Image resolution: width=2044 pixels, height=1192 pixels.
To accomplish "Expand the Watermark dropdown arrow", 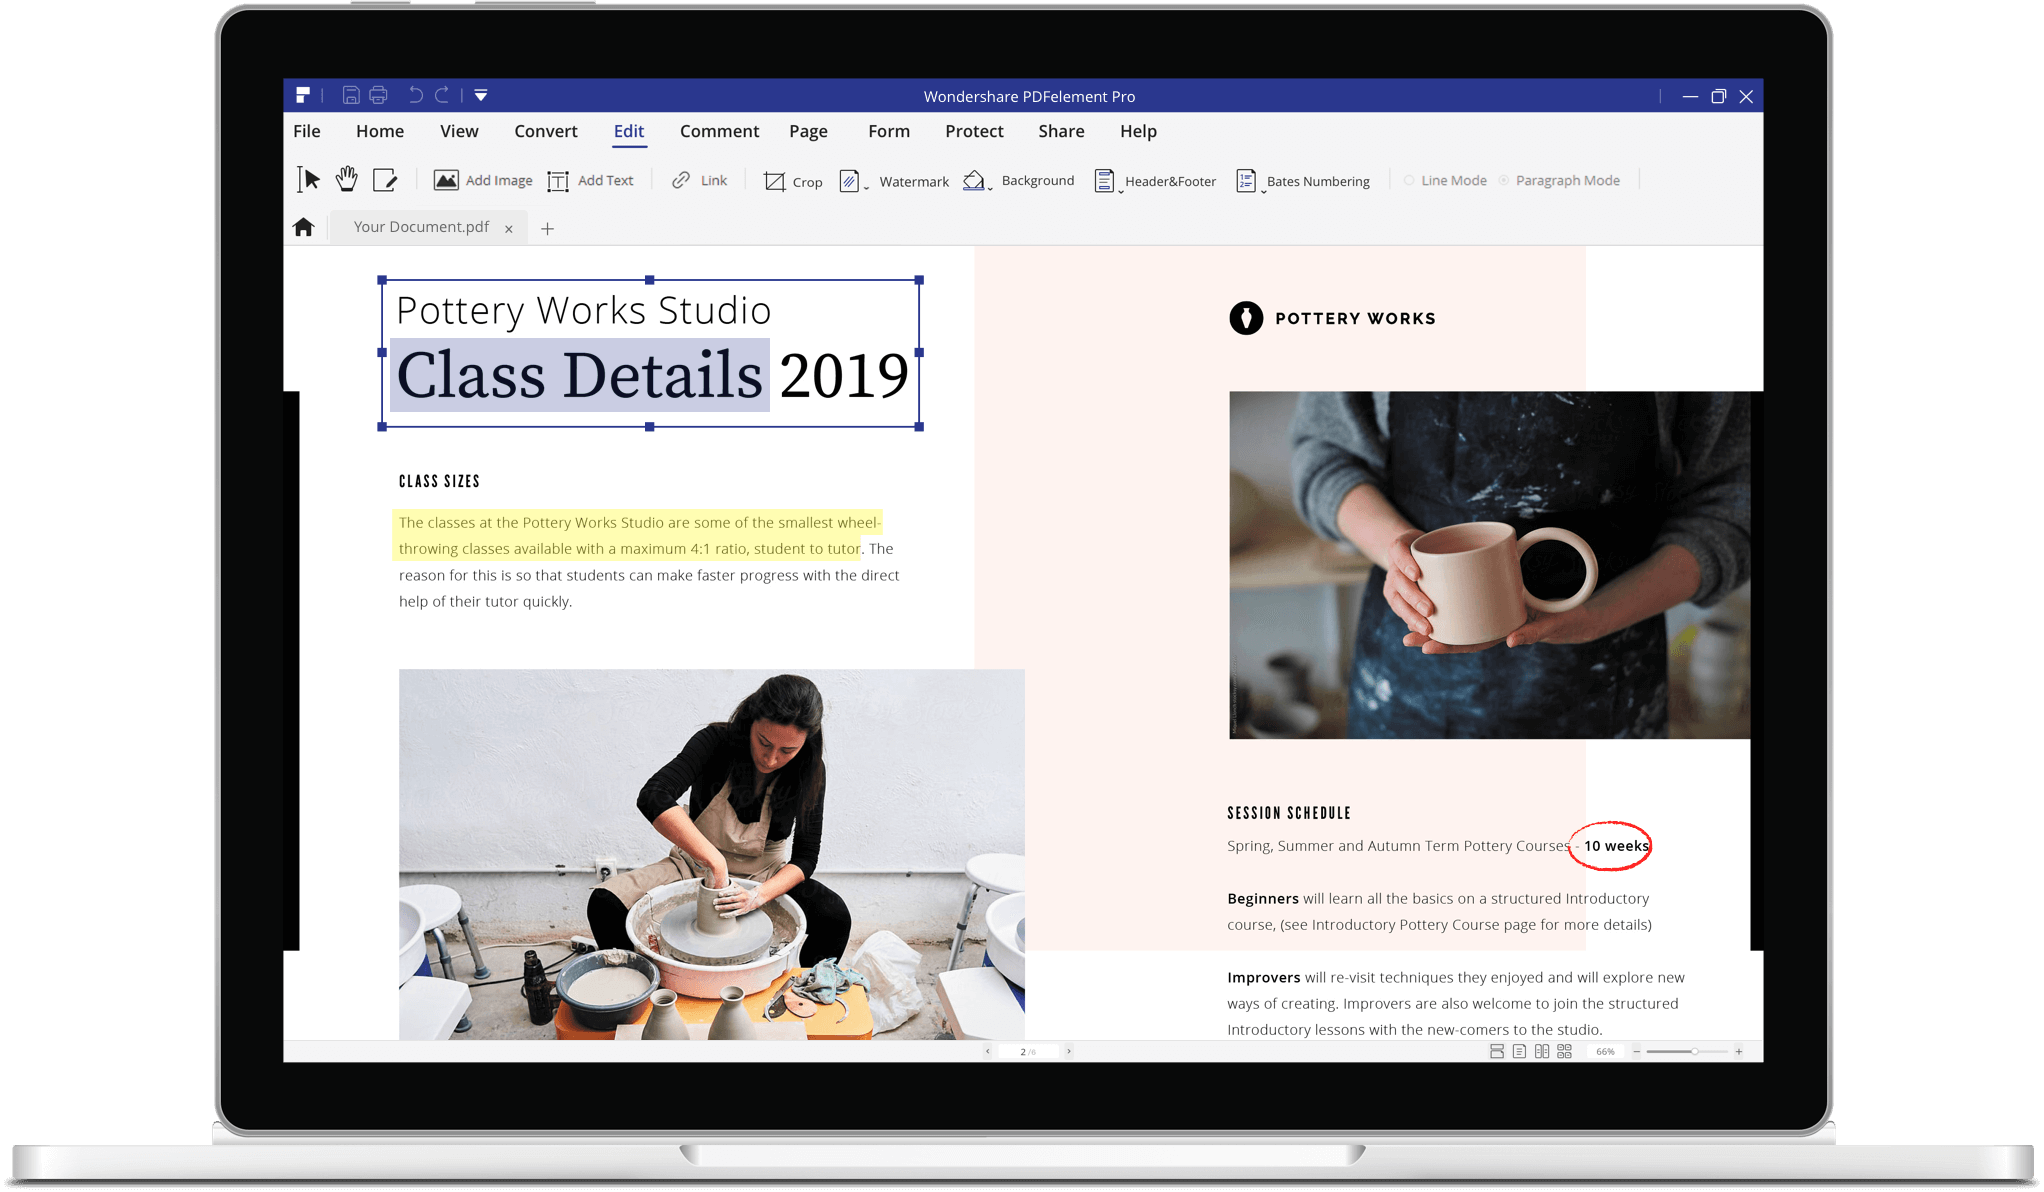I will (x=866, y=187).
